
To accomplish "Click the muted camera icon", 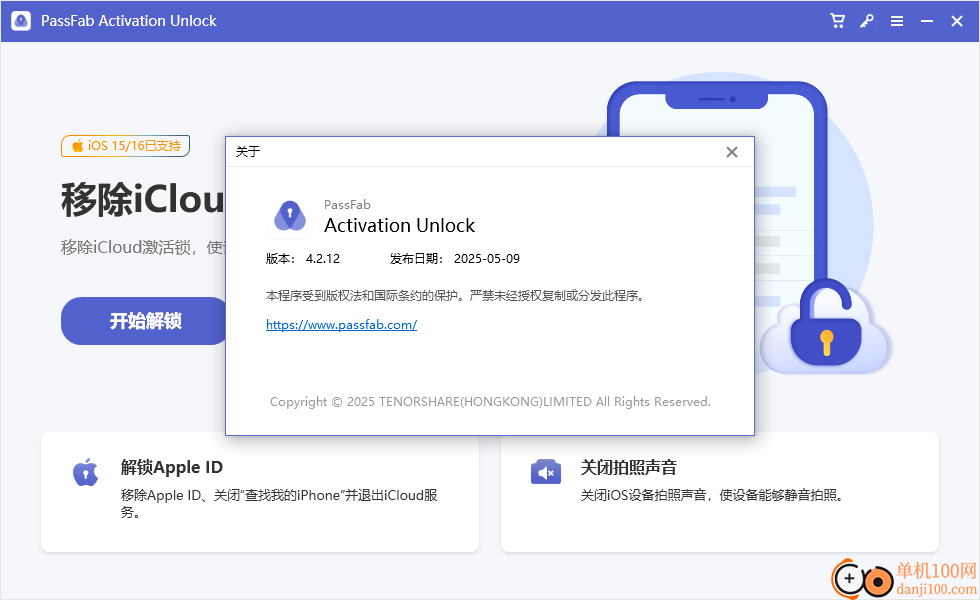I will click(546, 472).
